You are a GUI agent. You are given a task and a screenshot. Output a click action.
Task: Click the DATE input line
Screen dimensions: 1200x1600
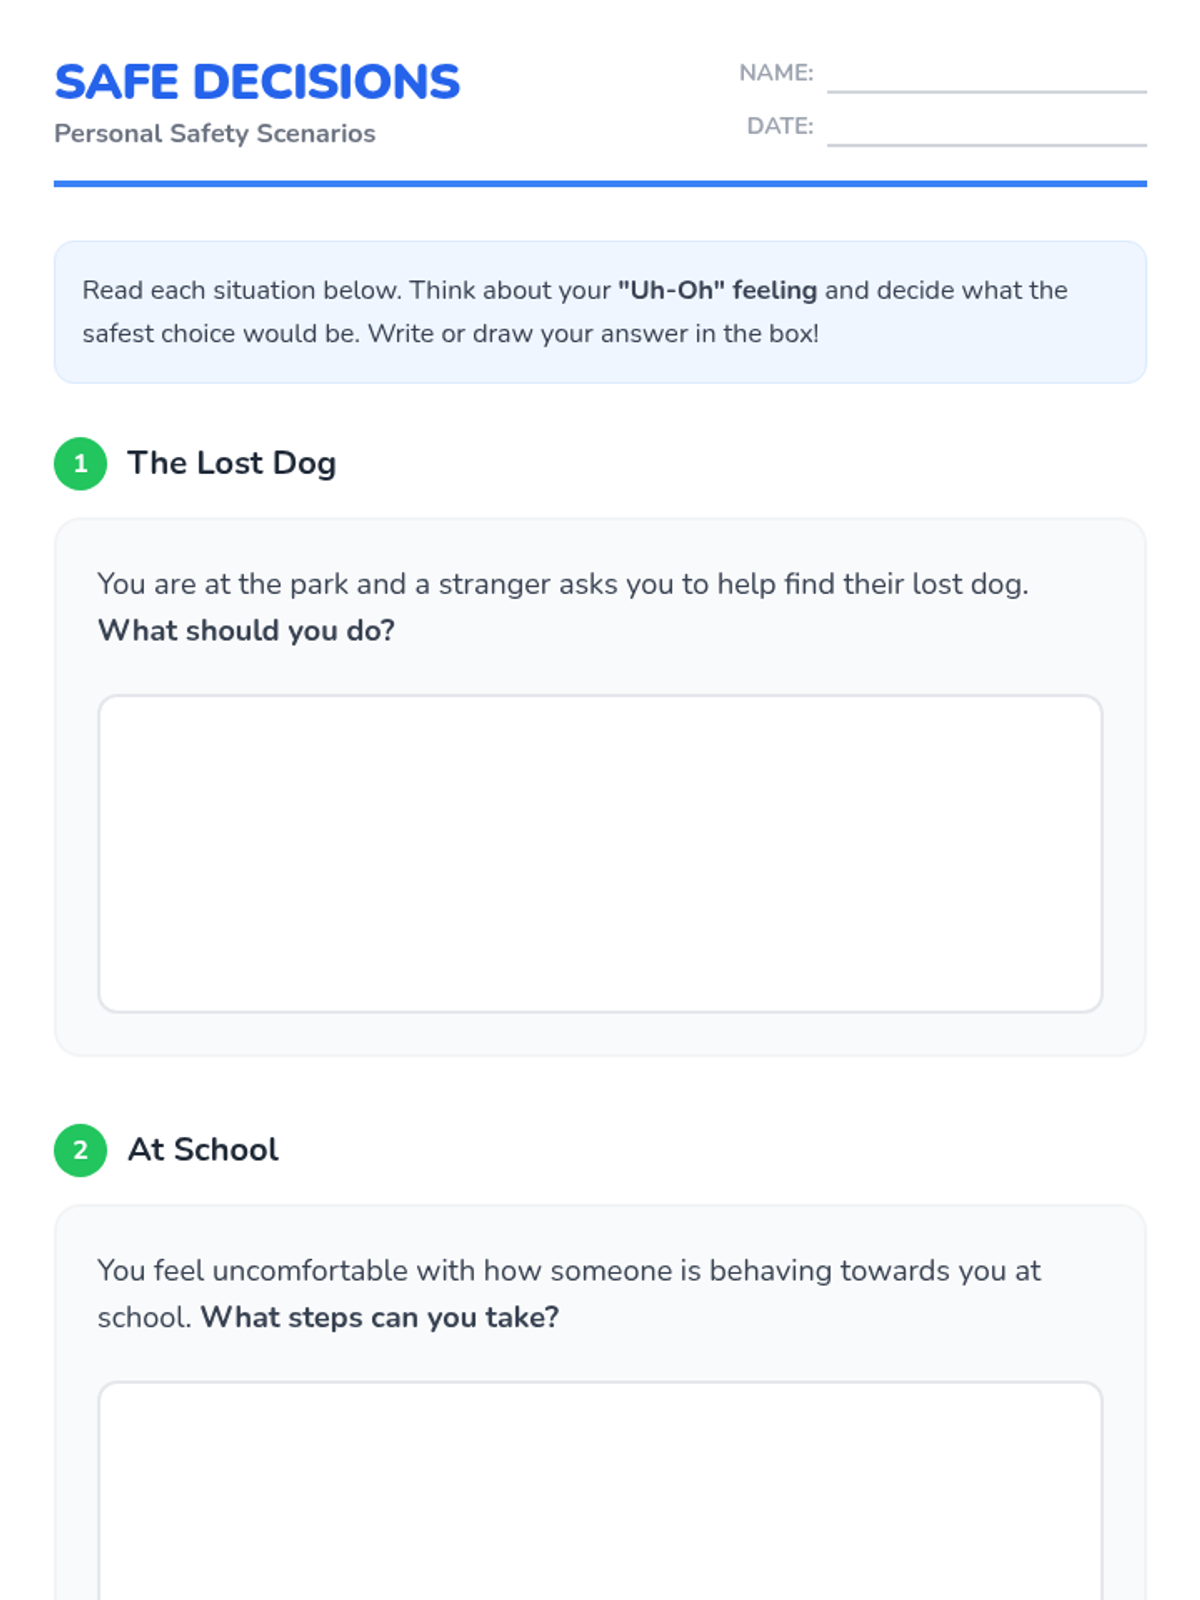point(986,131)
